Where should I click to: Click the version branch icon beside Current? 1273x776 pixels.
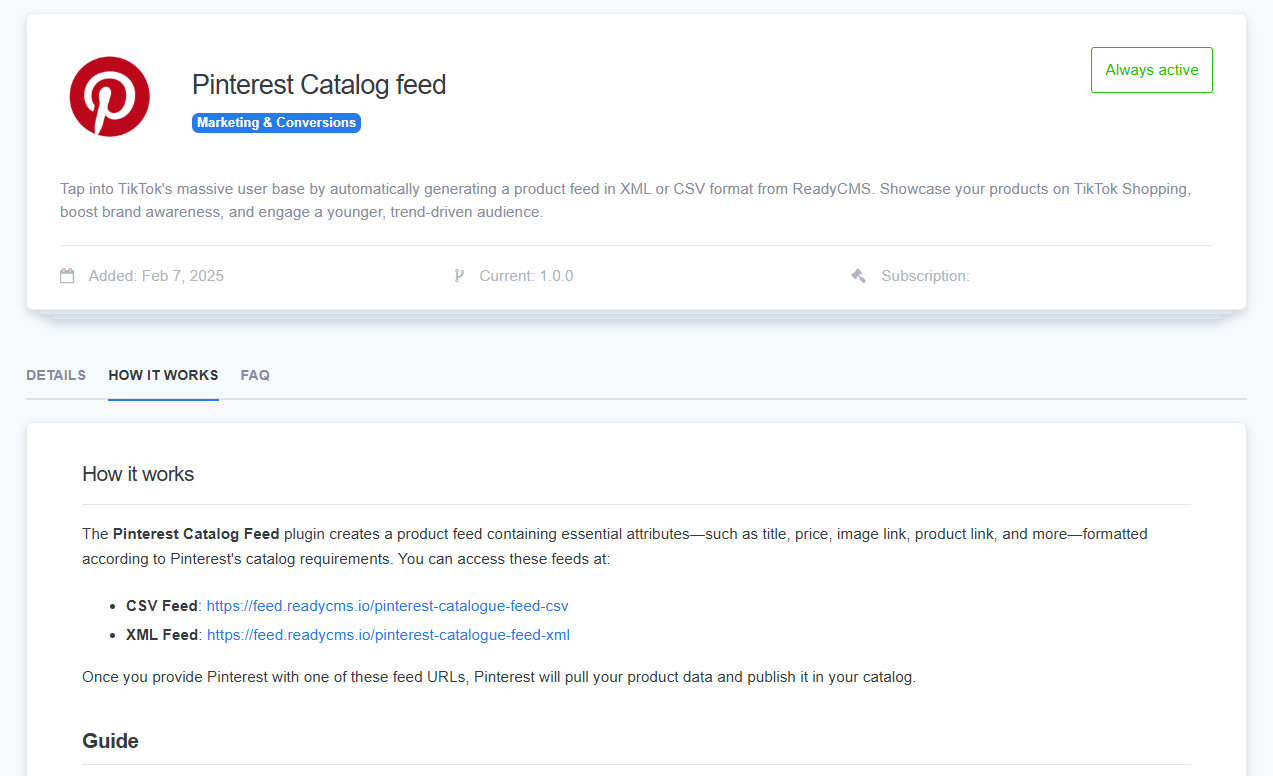point(459,276)
